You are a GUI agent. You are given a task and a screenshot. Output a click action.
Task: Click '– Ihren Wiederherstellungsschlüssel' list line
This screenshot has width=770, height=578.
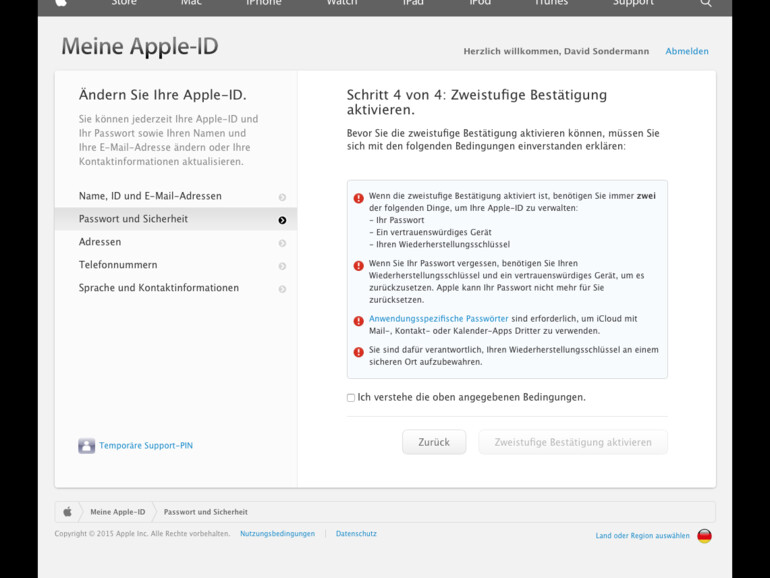pos(440,245)
